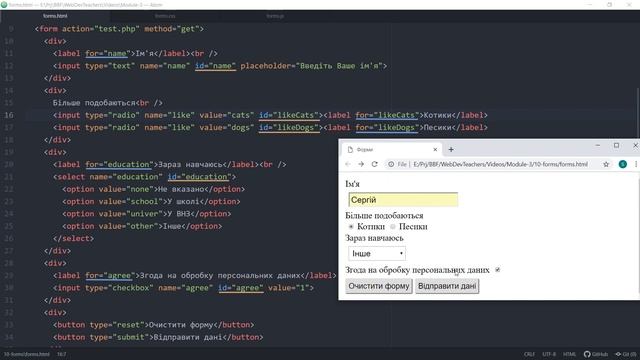This screenshot has width=640, height=360.
Task: Bookmark this page with the star icon
Action: [x=606, y=164]
